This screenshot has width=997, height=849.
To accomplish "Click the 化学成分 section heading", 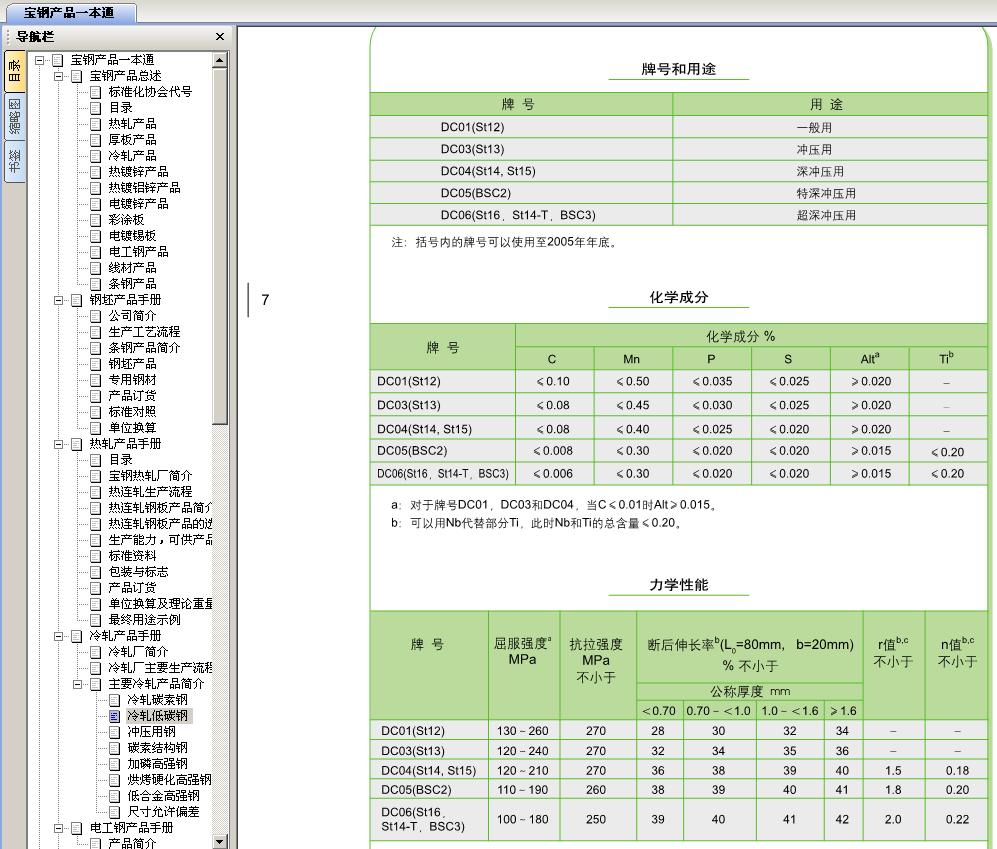I will [678, 298].
